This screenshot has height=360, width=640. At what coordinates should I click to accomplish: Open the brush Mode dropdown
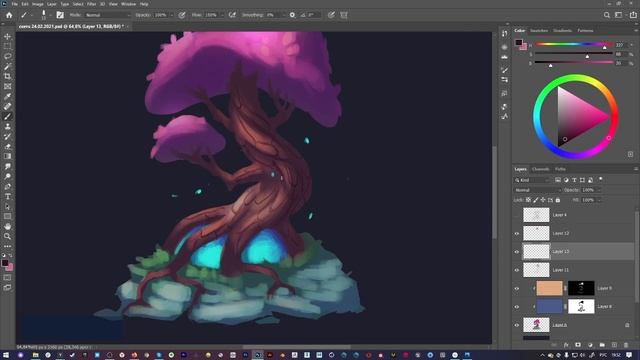click(108, 15)
